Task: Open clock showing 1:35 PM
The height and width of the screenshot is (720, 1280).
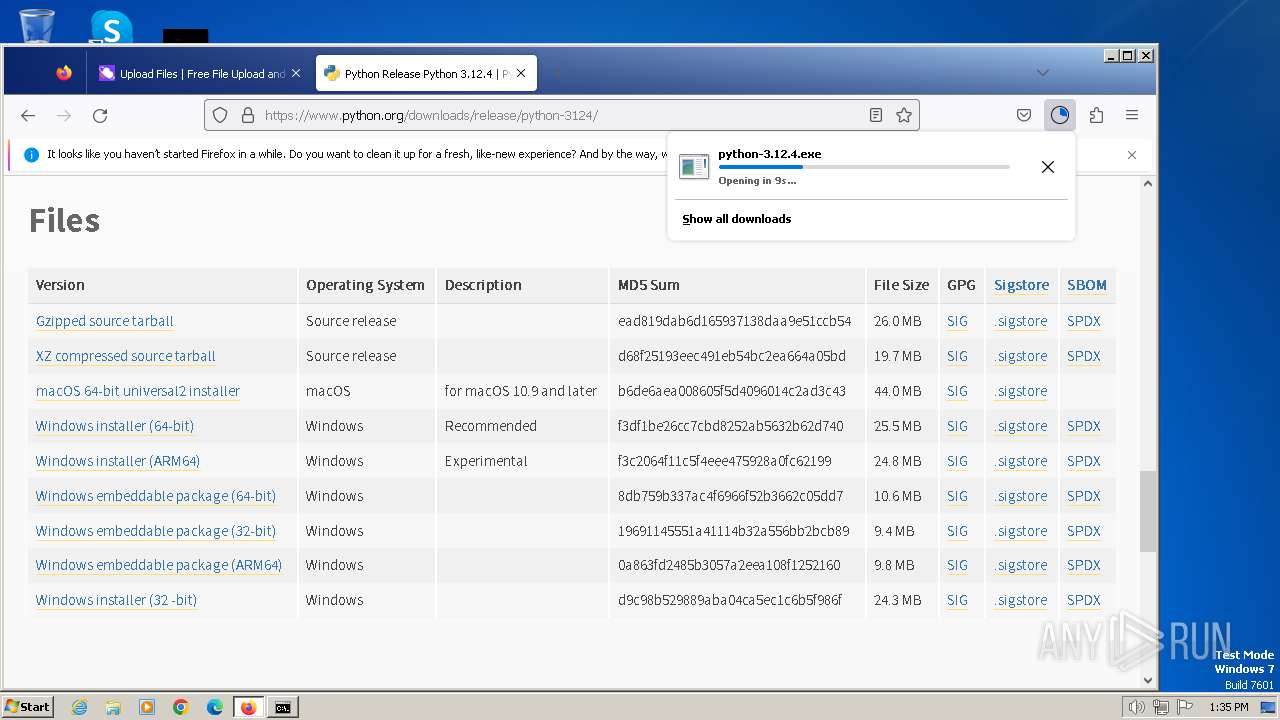Action: (x=1229, y=707)
